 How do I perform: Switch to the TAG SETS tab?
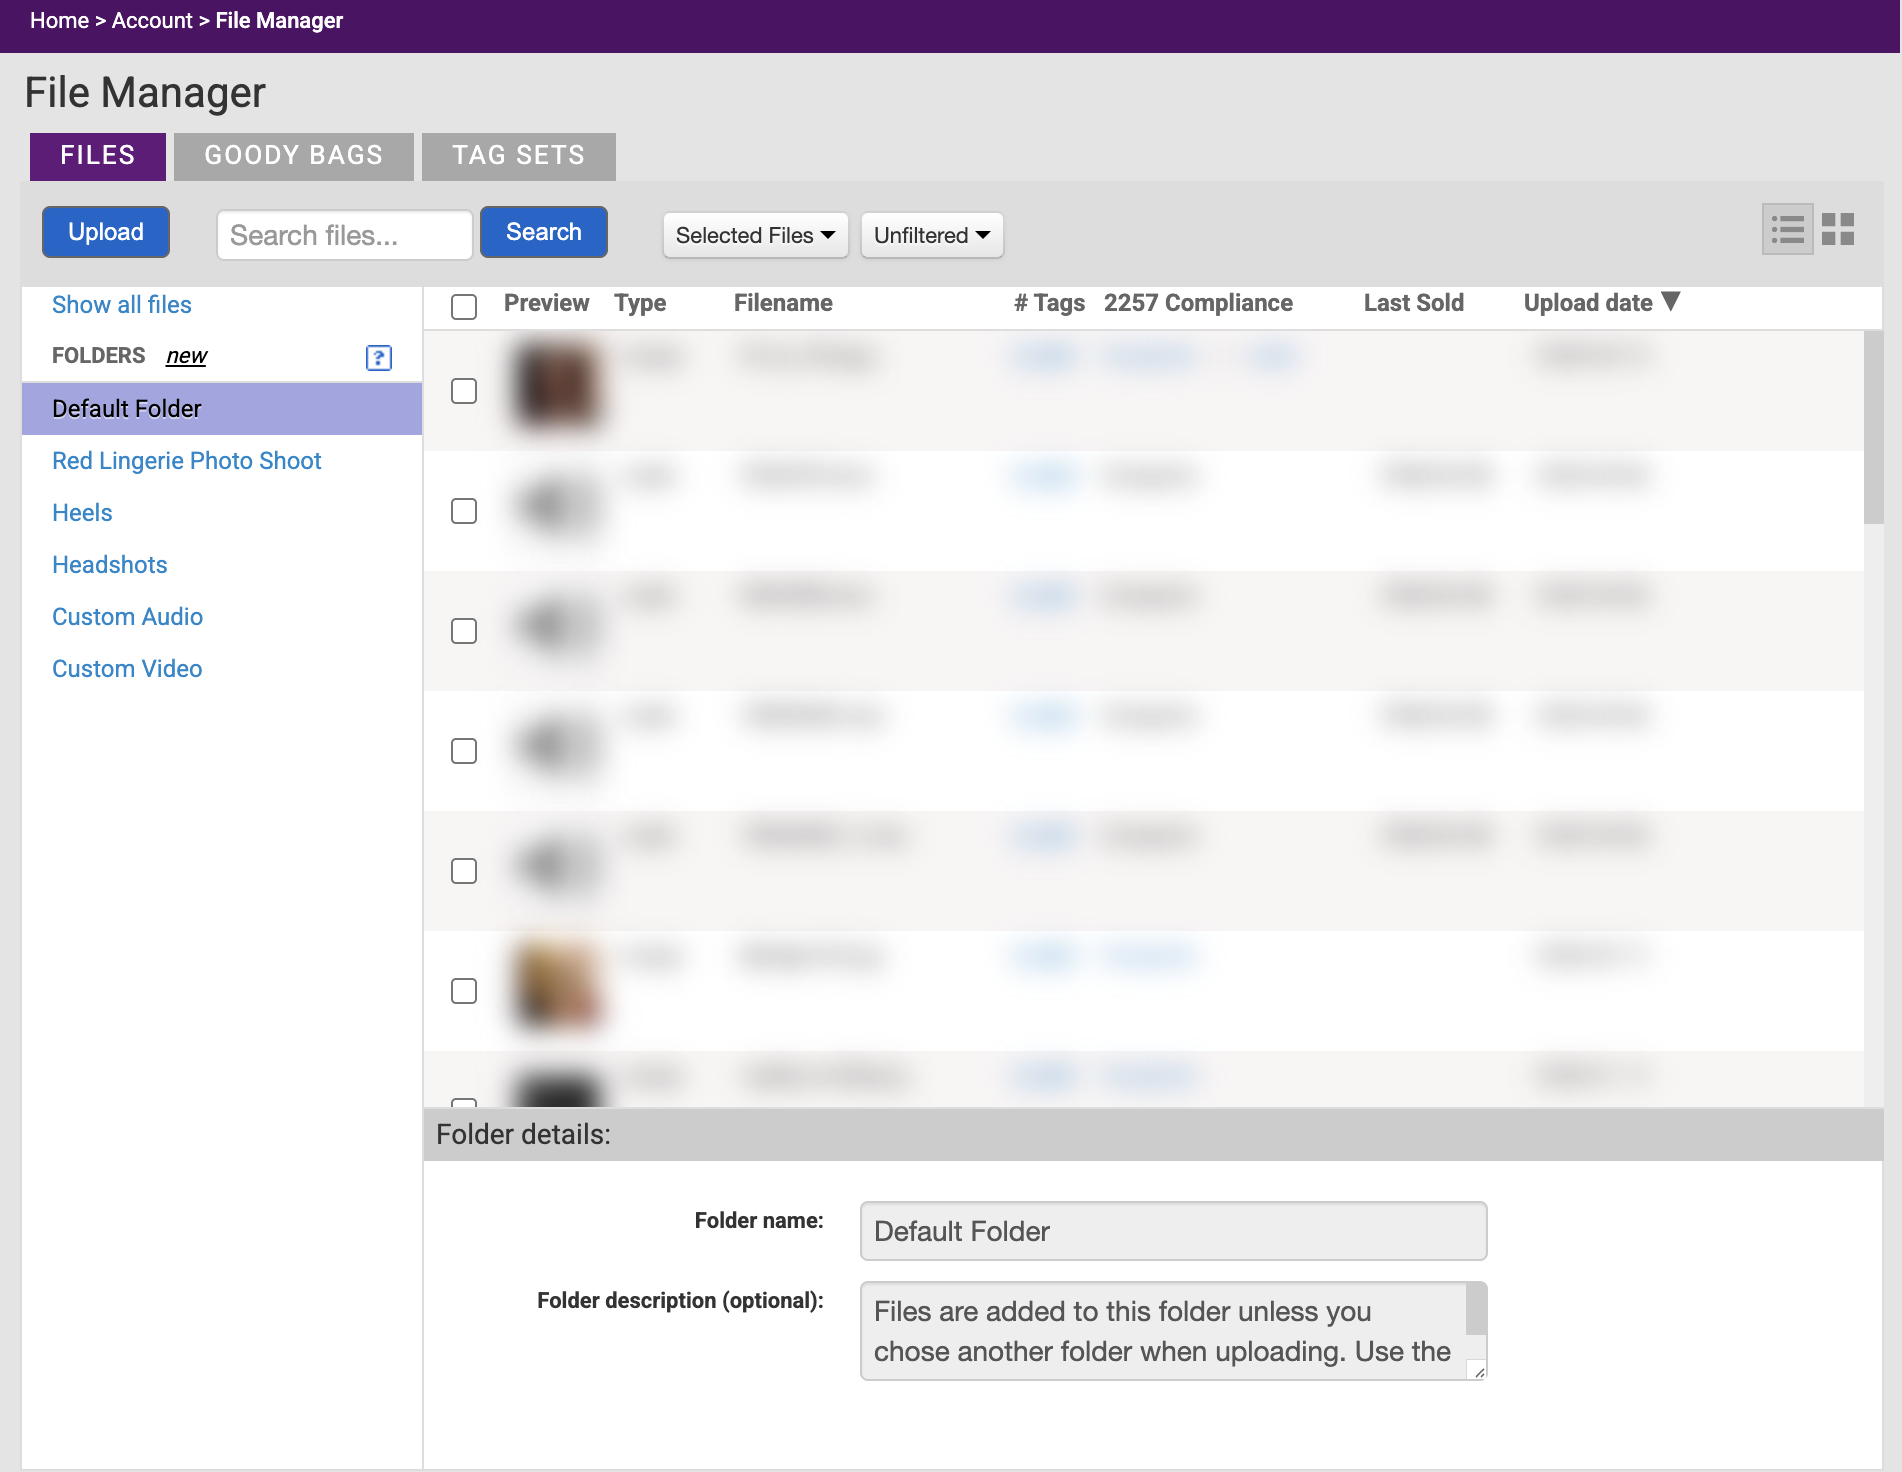(x=519, y=156)
